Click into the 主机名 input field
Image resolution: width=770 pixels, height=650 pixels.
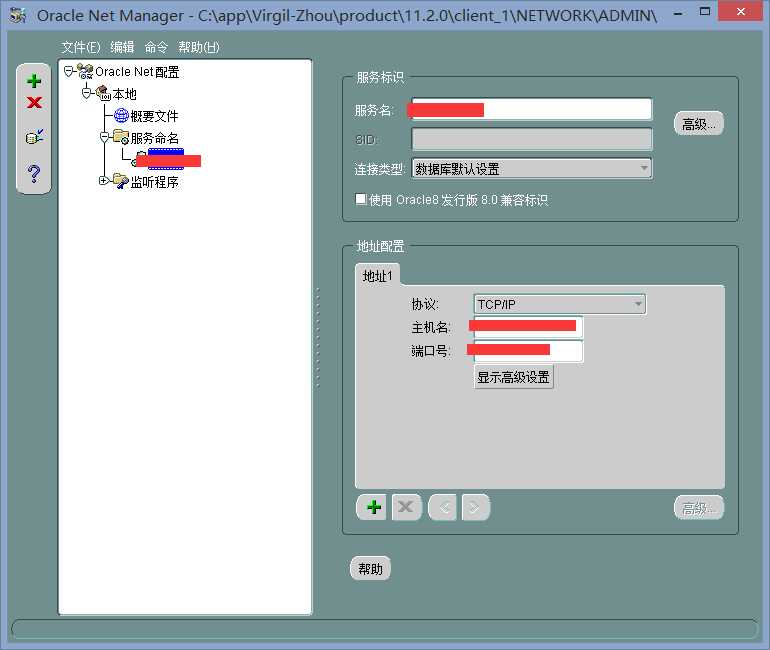pyautogui.click(x=528, y=327)
